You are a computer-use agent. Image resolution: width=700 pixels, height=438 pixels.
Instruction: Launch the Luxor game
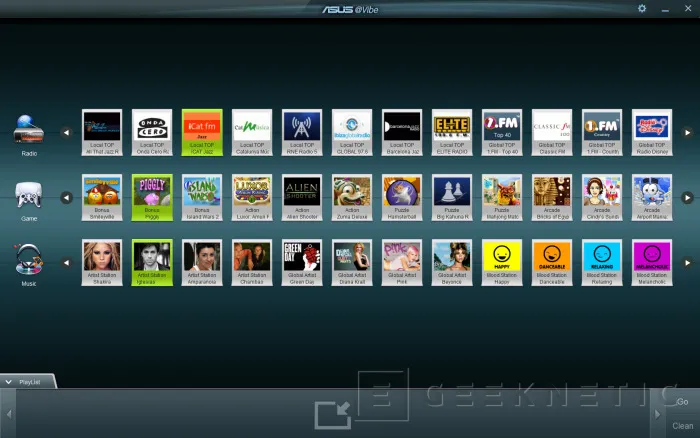point(252,198)
